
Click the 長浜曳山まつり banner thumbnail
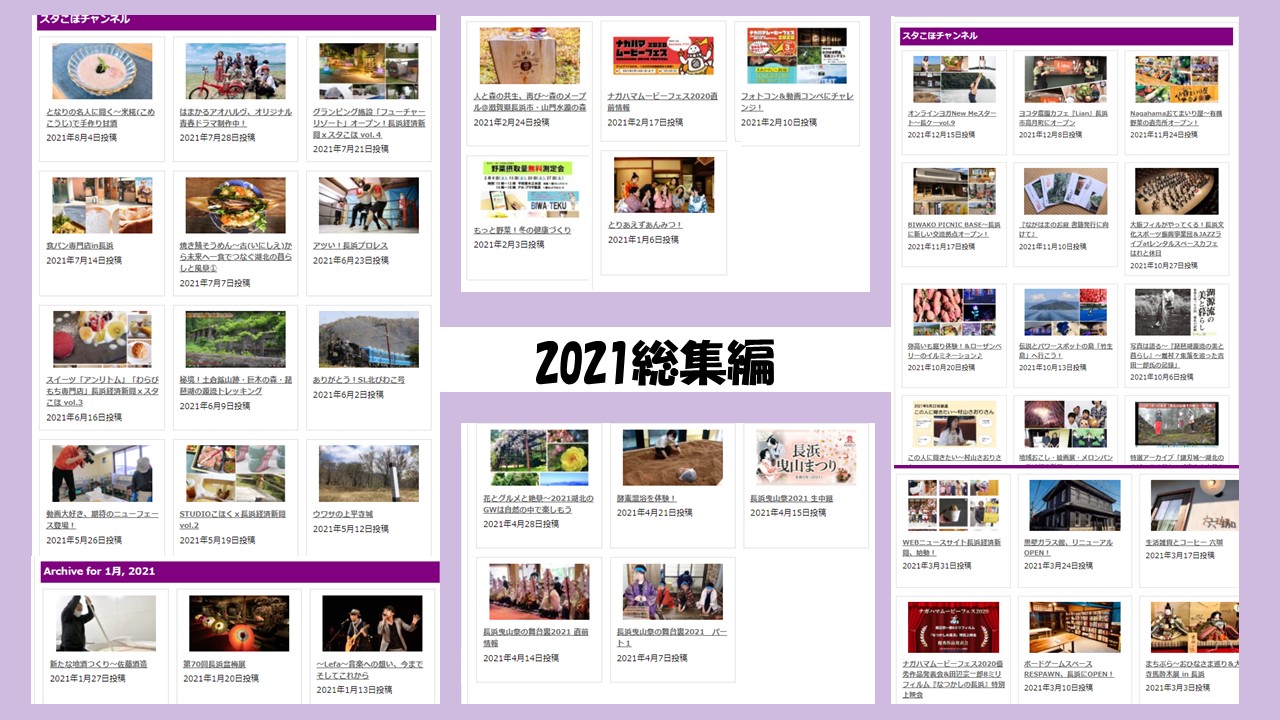[x=806, y=457]
